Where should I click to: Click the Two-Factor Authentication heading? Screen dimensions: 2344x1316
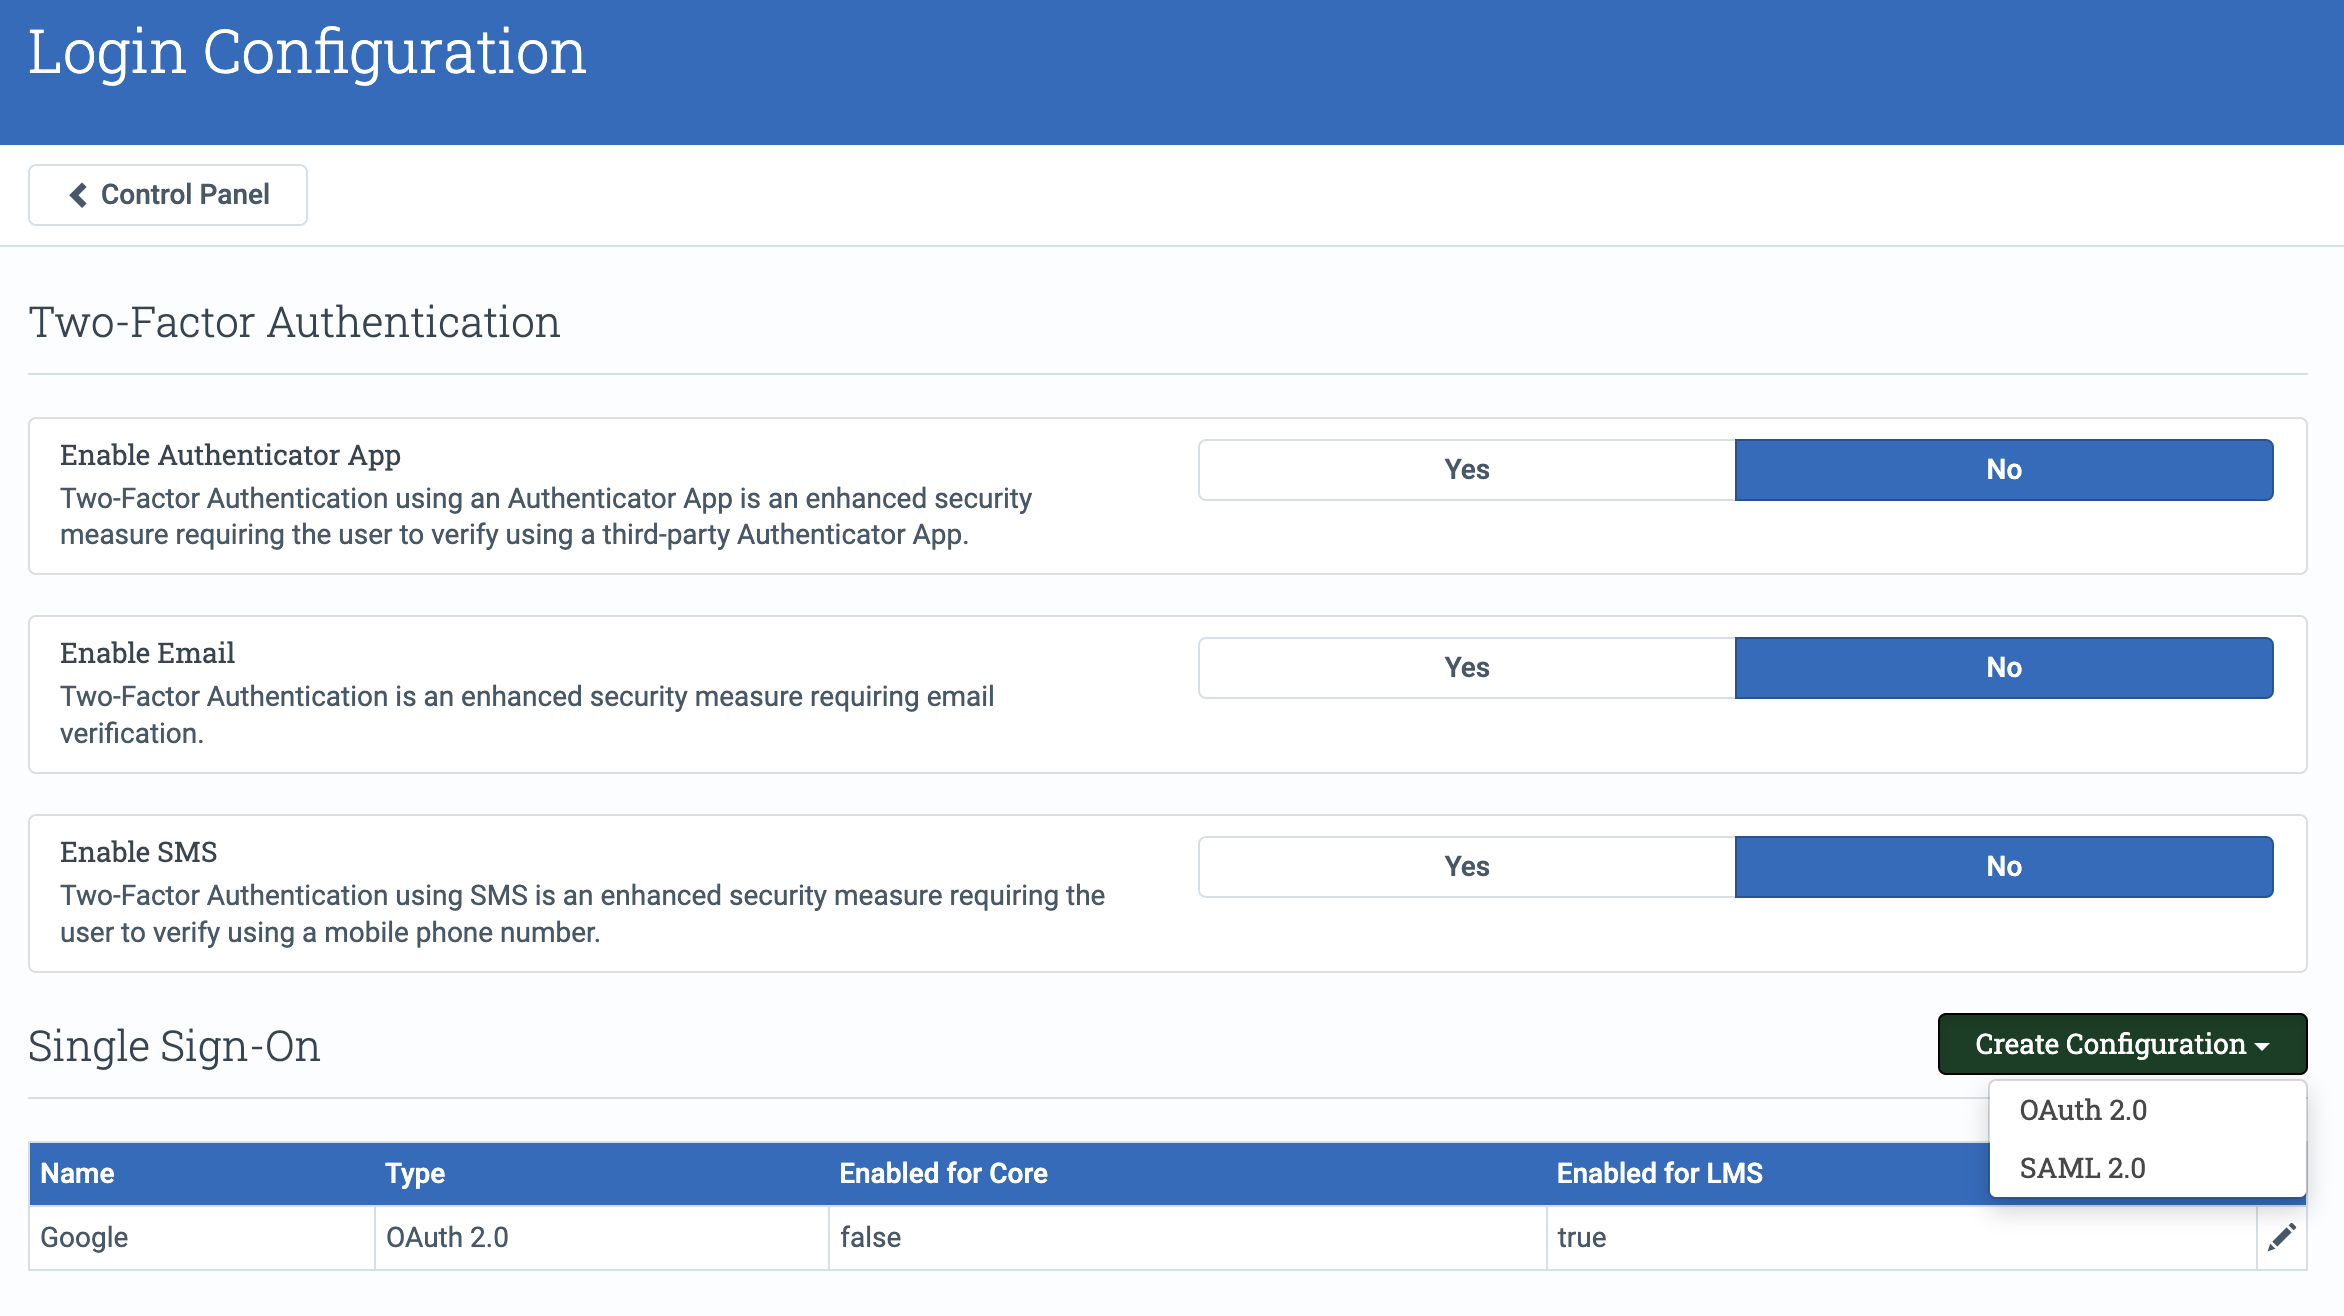tap(294, 322)
